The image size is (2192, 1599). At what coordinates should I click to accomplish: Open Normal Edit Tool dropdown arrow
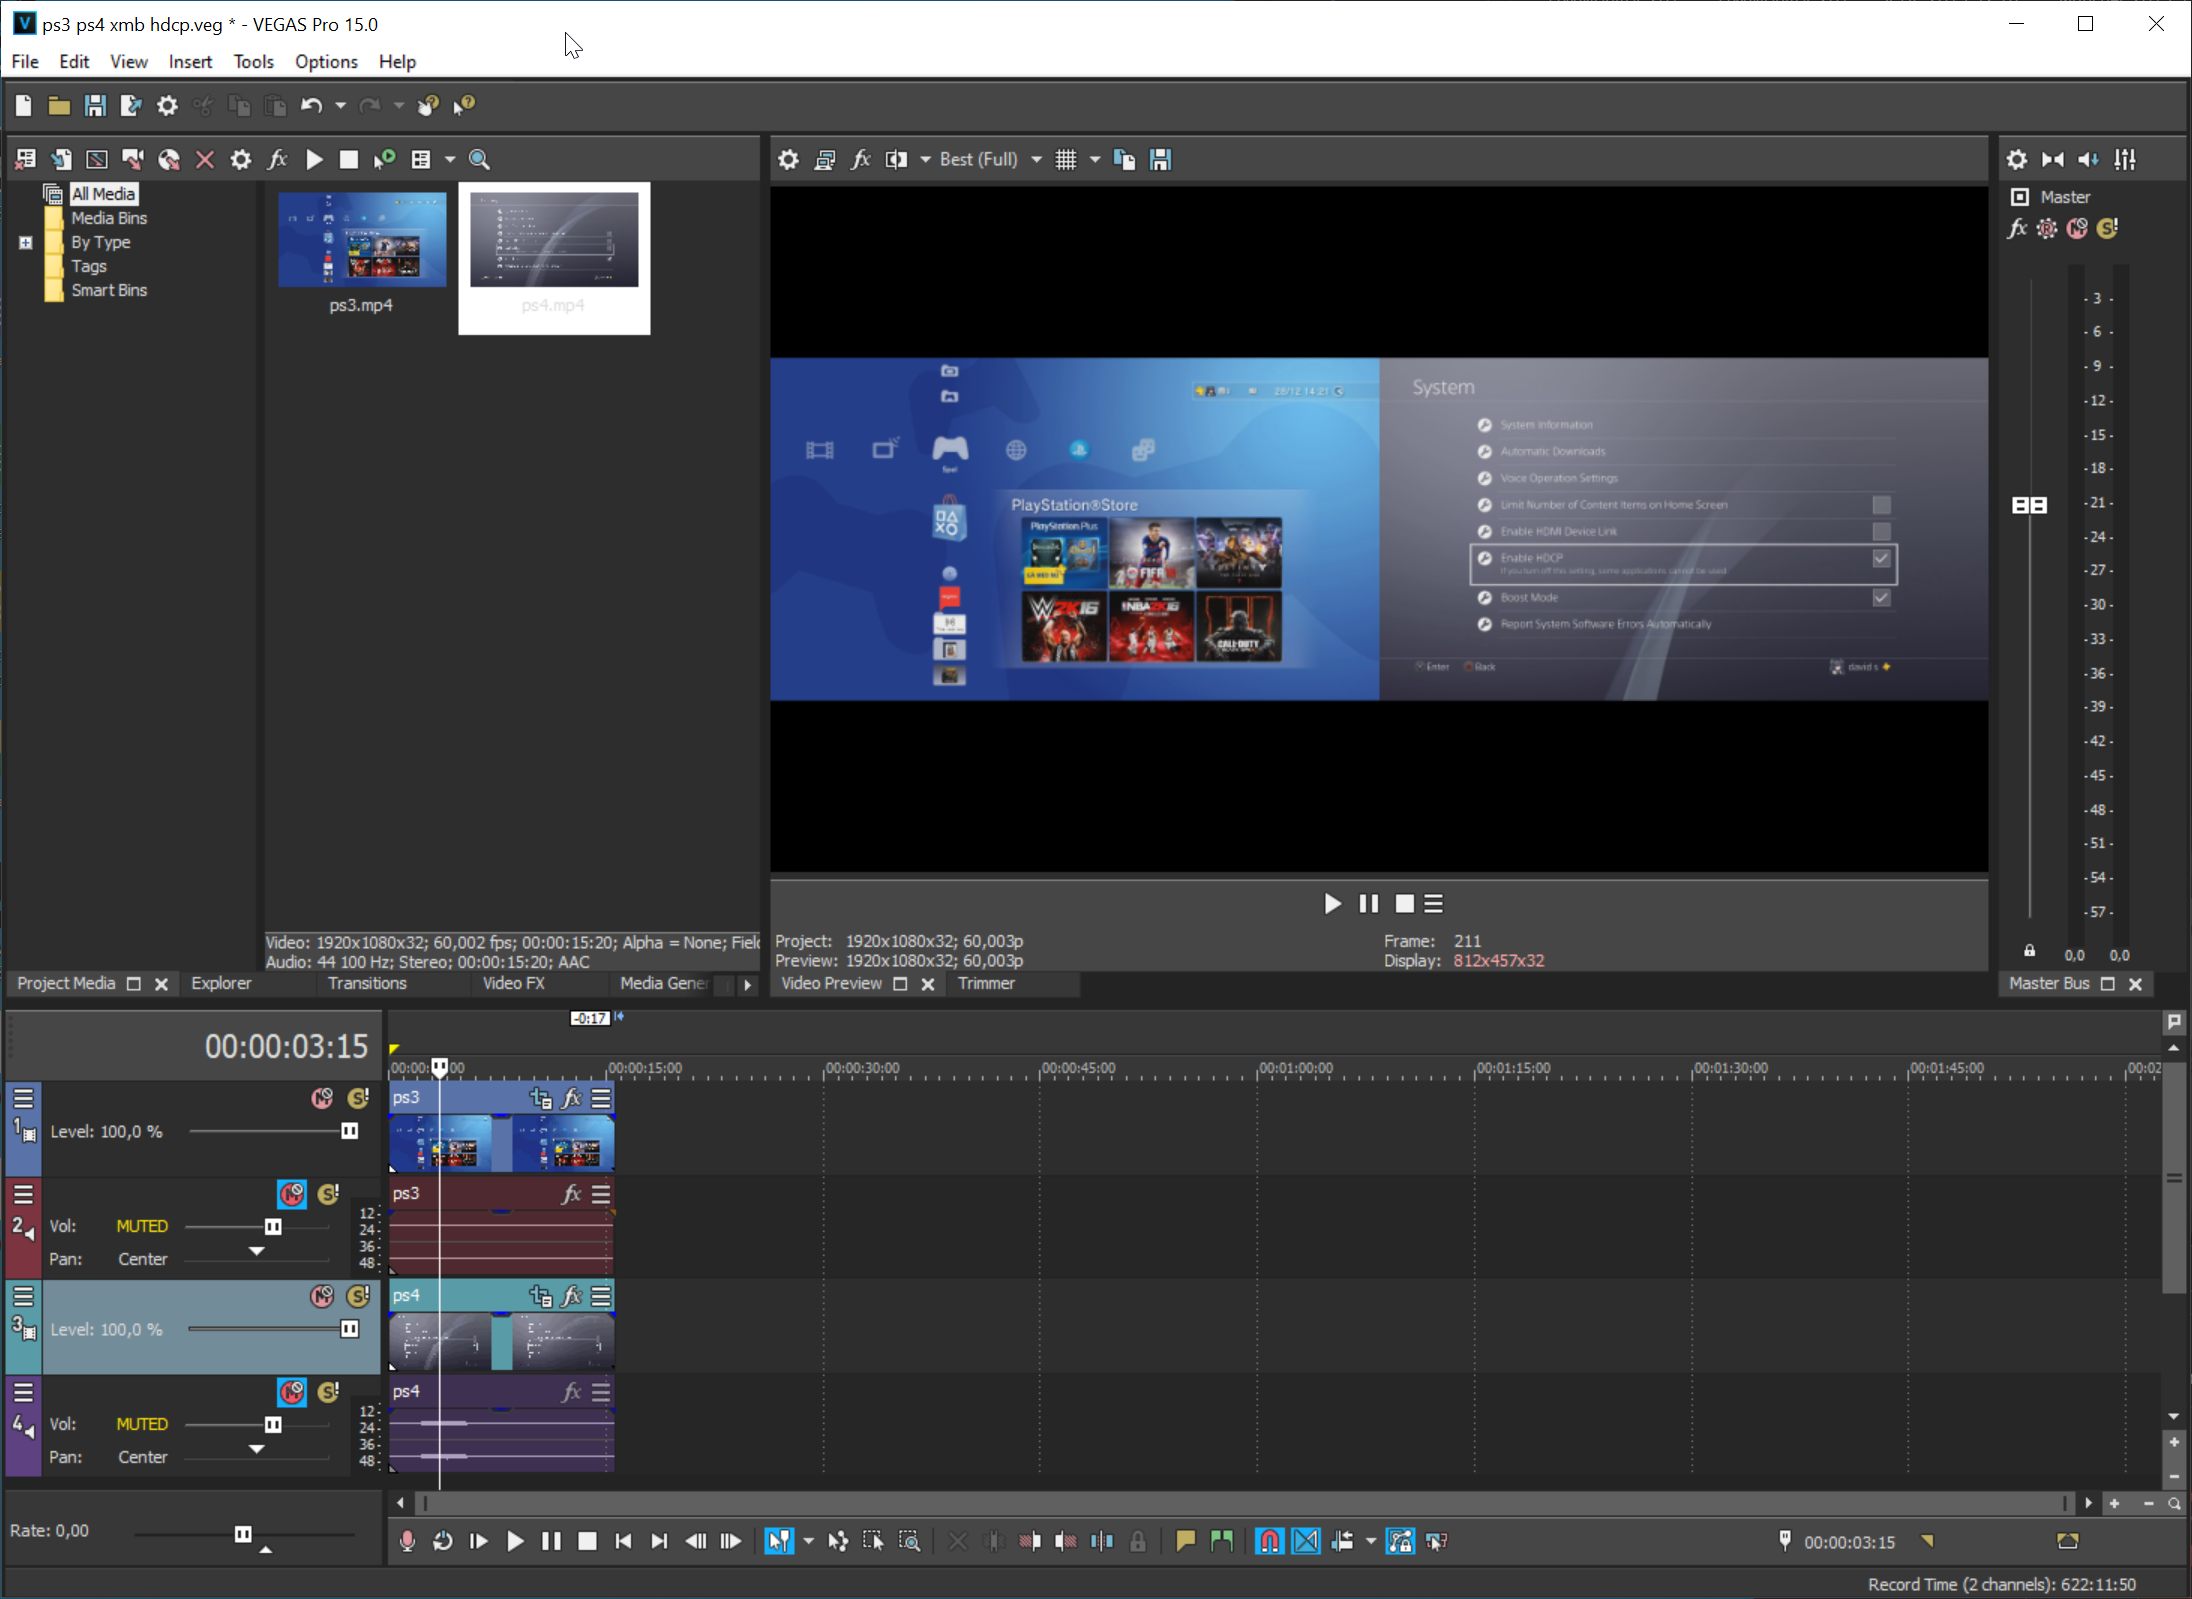click(x=809, y=1541)
